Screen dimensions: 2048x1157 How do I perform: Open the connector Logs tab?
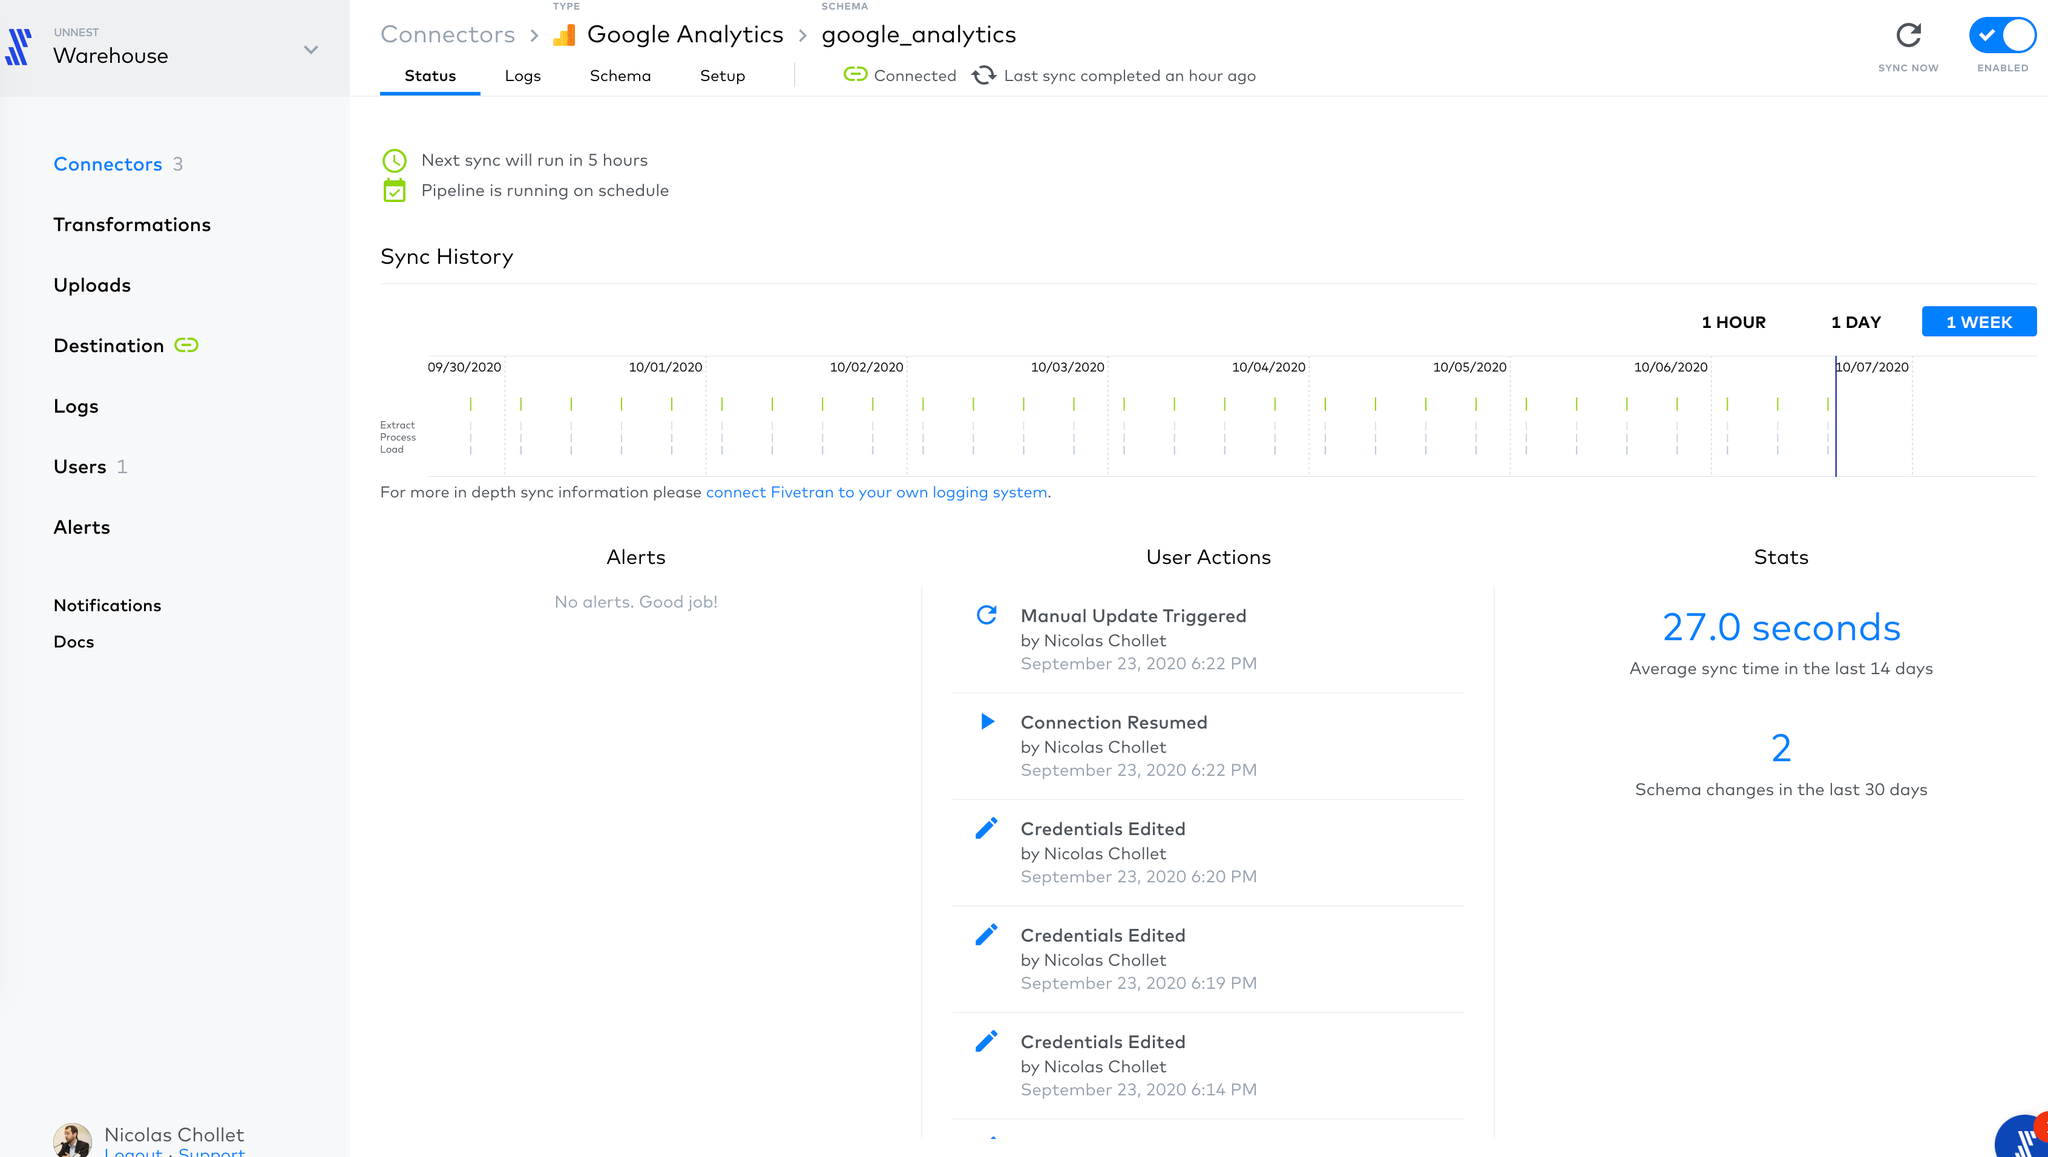(522, 76)
